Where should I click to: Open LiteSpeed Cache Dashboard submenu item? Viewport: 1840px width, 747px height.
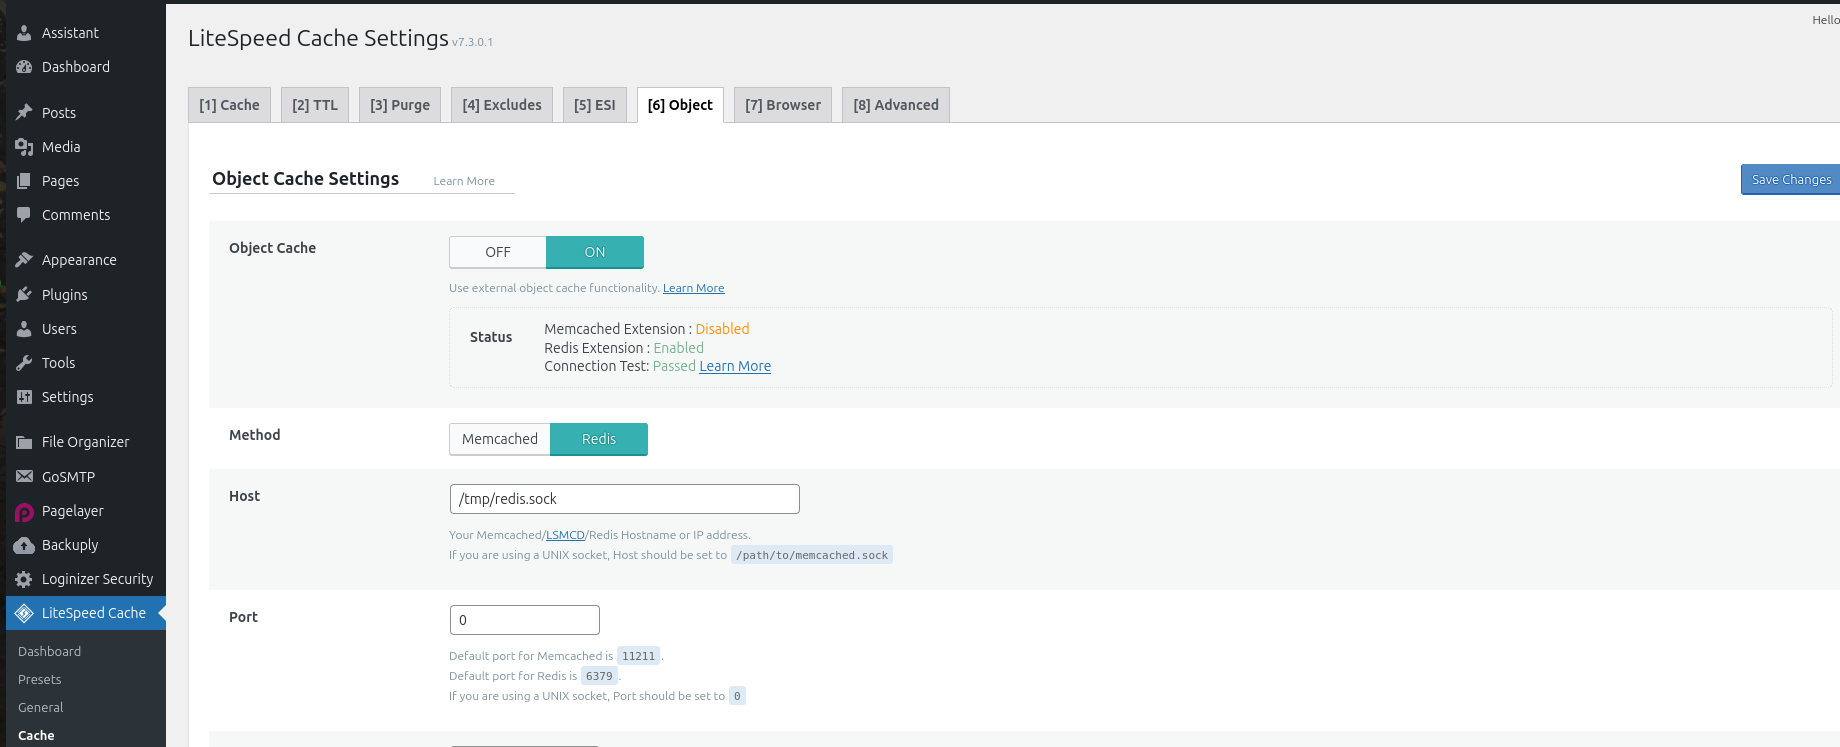(x=50, y=651)
